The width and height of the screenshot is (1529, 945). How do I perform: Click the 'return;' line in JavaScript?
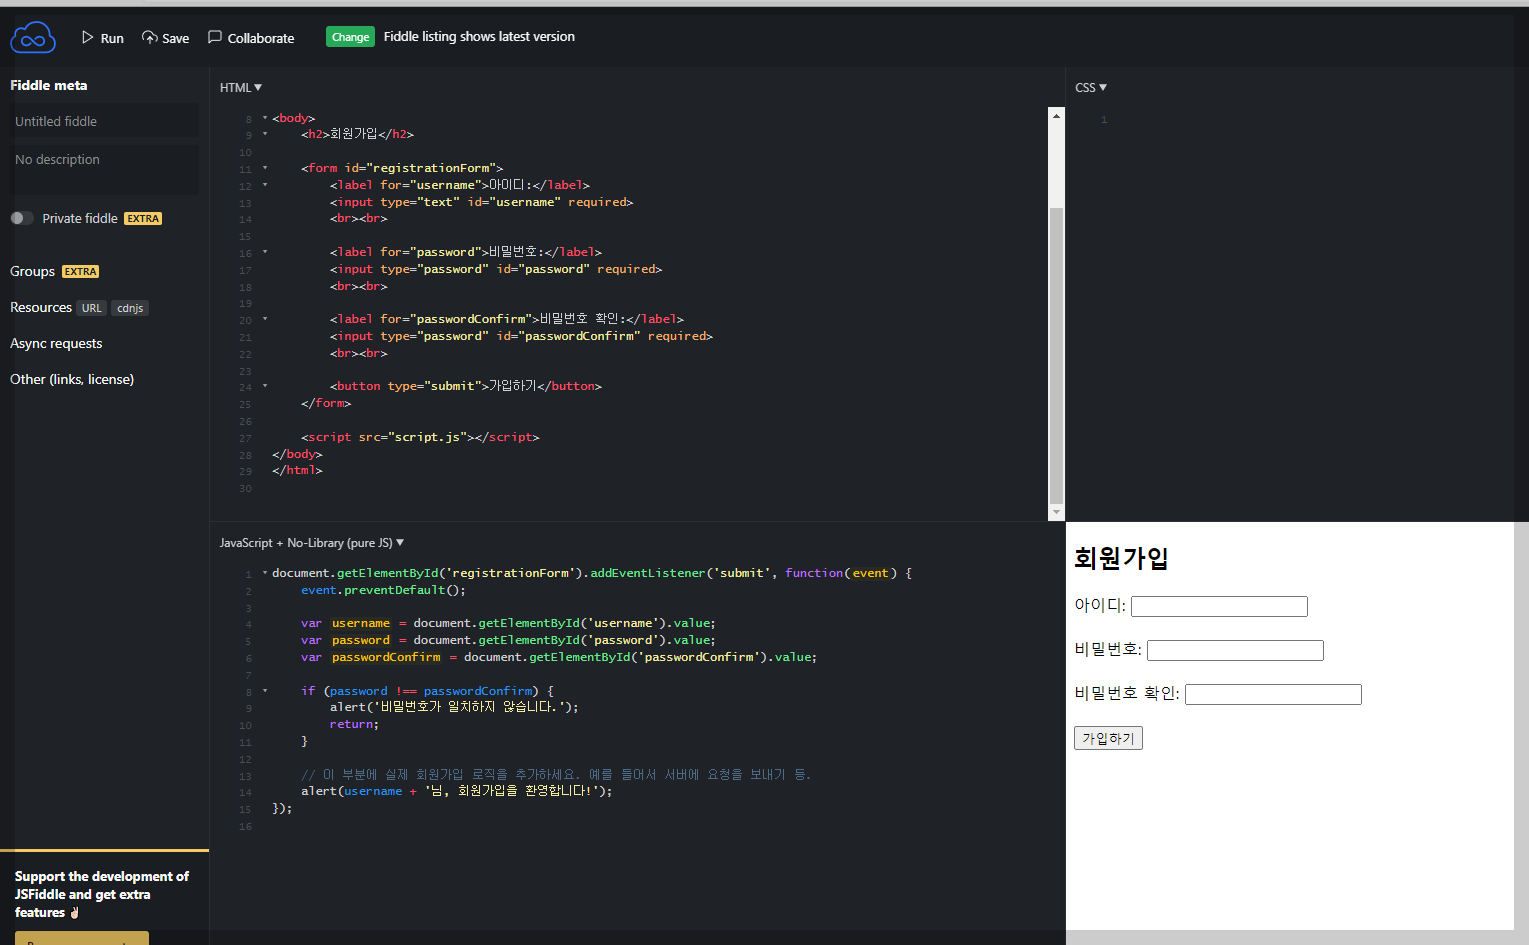click(354, 724)
